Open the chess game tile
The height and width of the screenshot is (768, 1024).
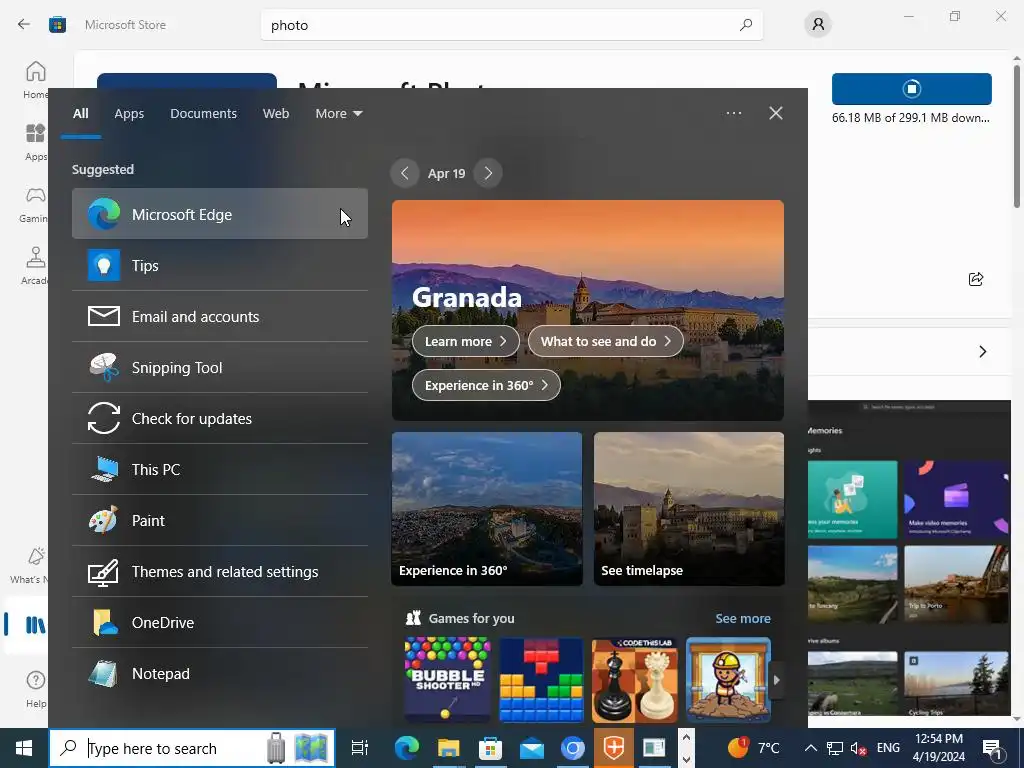point(635,679)
